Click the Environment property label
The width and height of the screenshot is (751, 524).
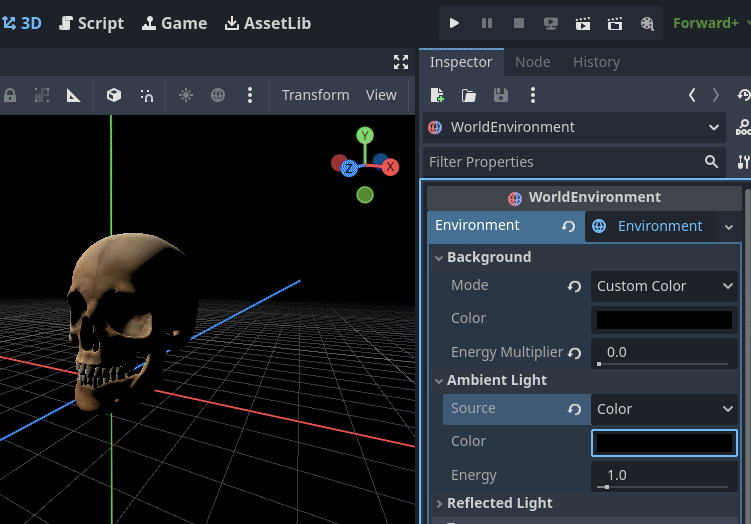coord(477,225)
